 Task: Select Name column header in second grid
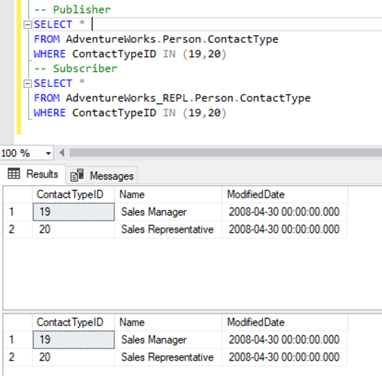(168, 322)
